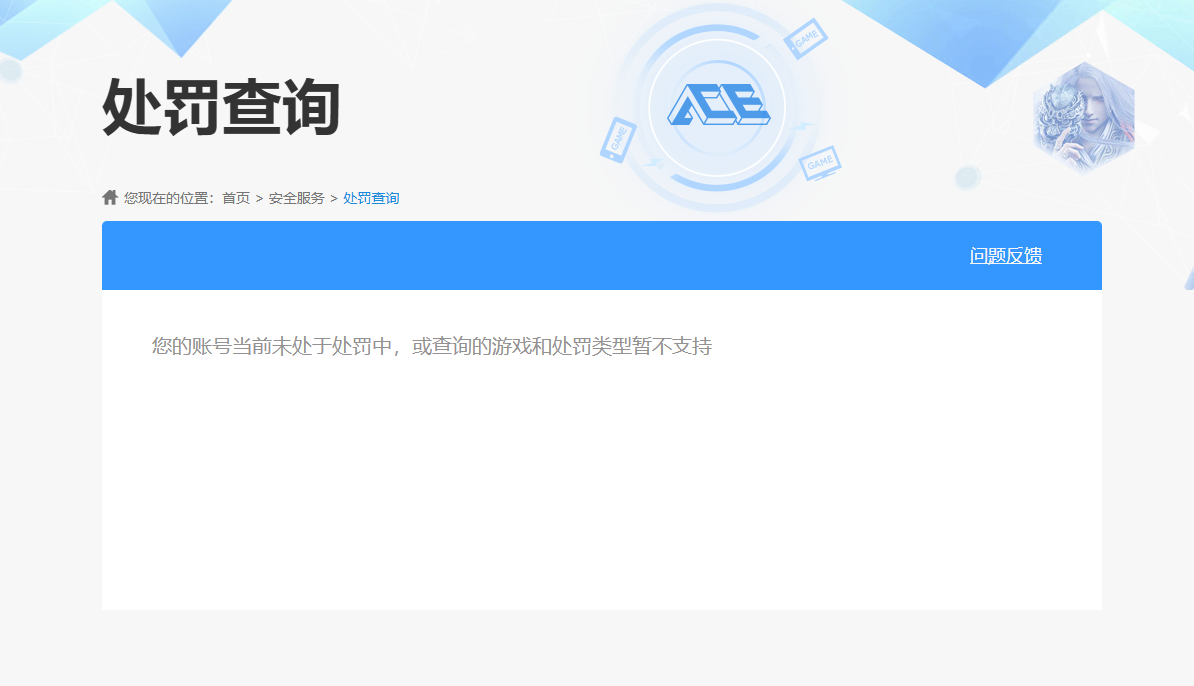Click the lightning bolt right of ACE logo
Viewport: 1194px width, 686px height.
(803, 127)
